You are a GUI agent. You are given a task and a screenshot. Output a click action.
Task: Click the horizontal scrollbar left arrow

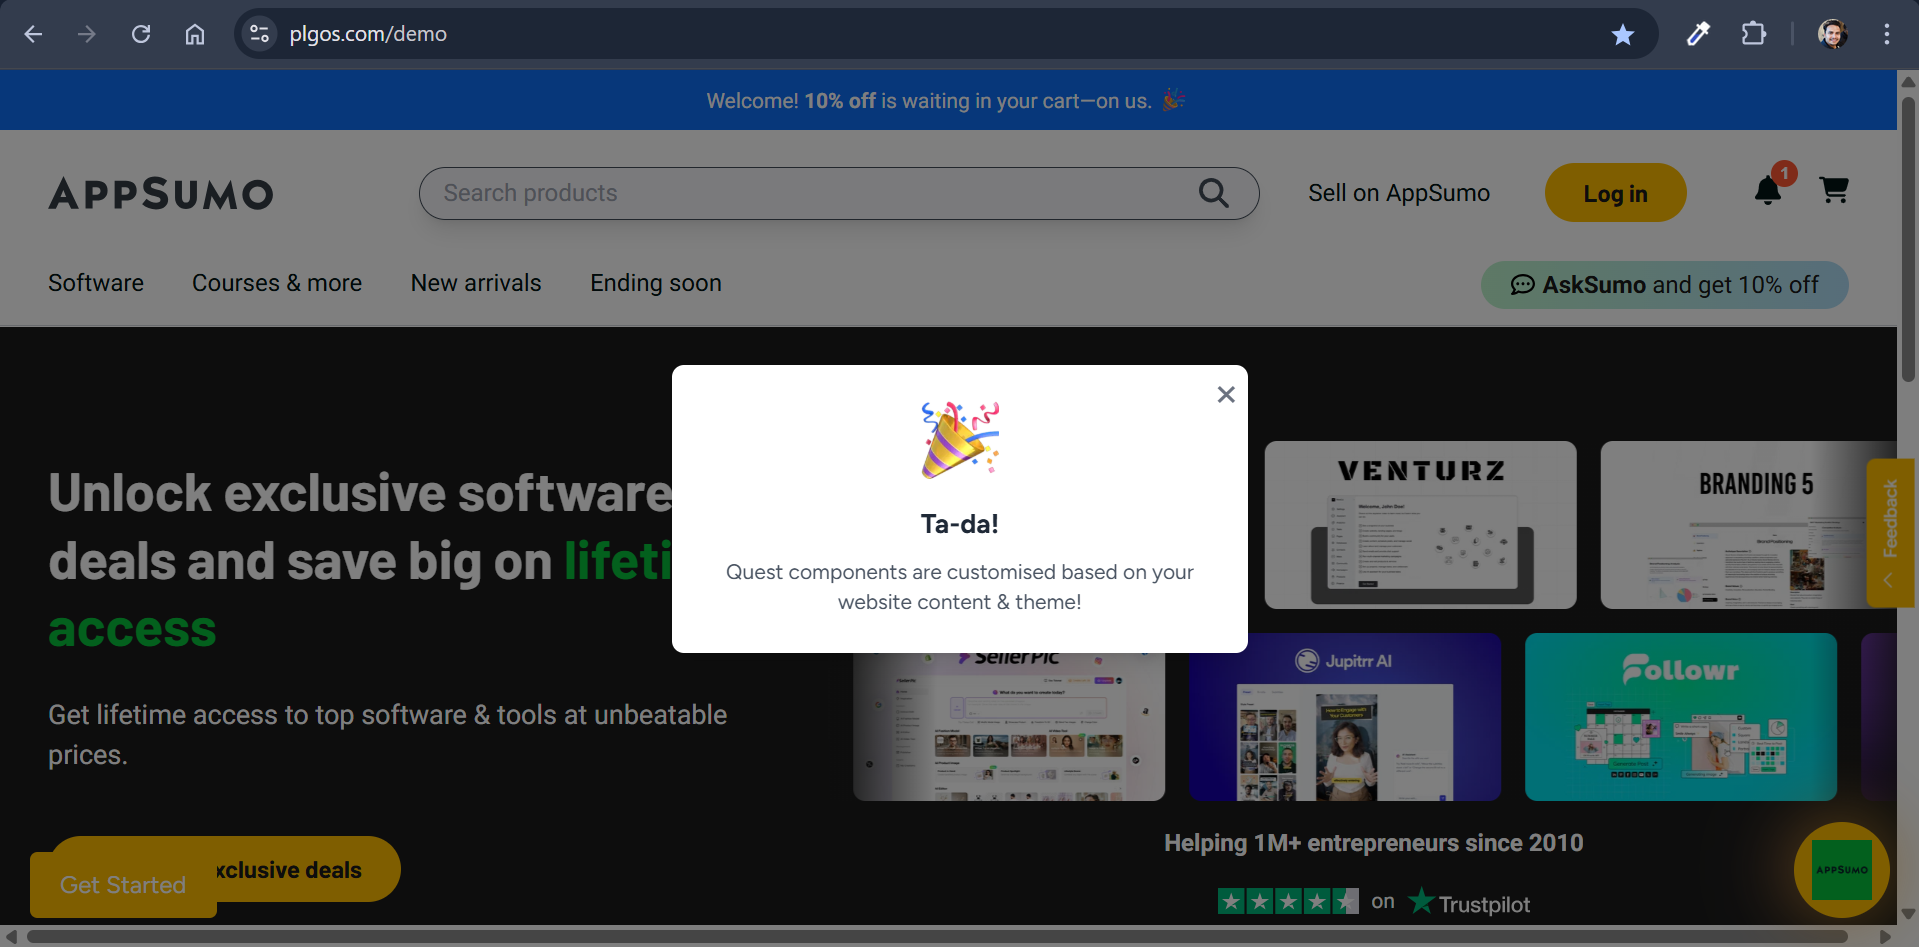pos(11,936)
